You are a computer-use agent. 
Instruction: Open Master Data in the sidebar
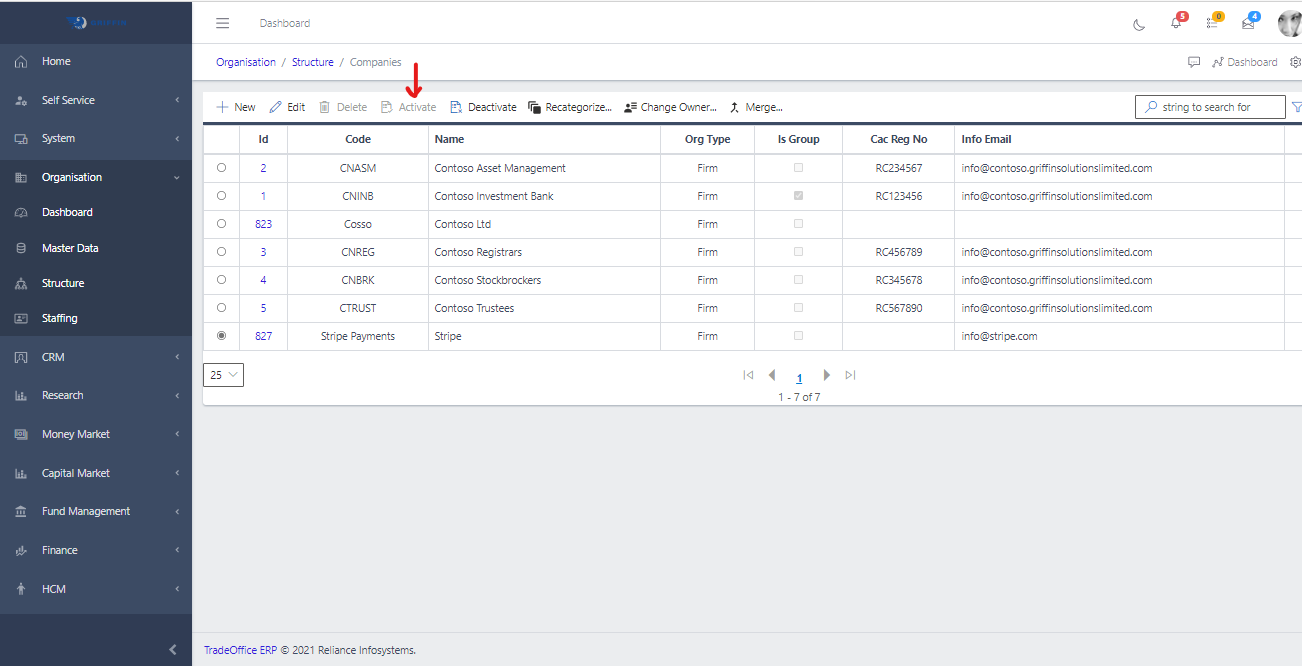(70, 248)
